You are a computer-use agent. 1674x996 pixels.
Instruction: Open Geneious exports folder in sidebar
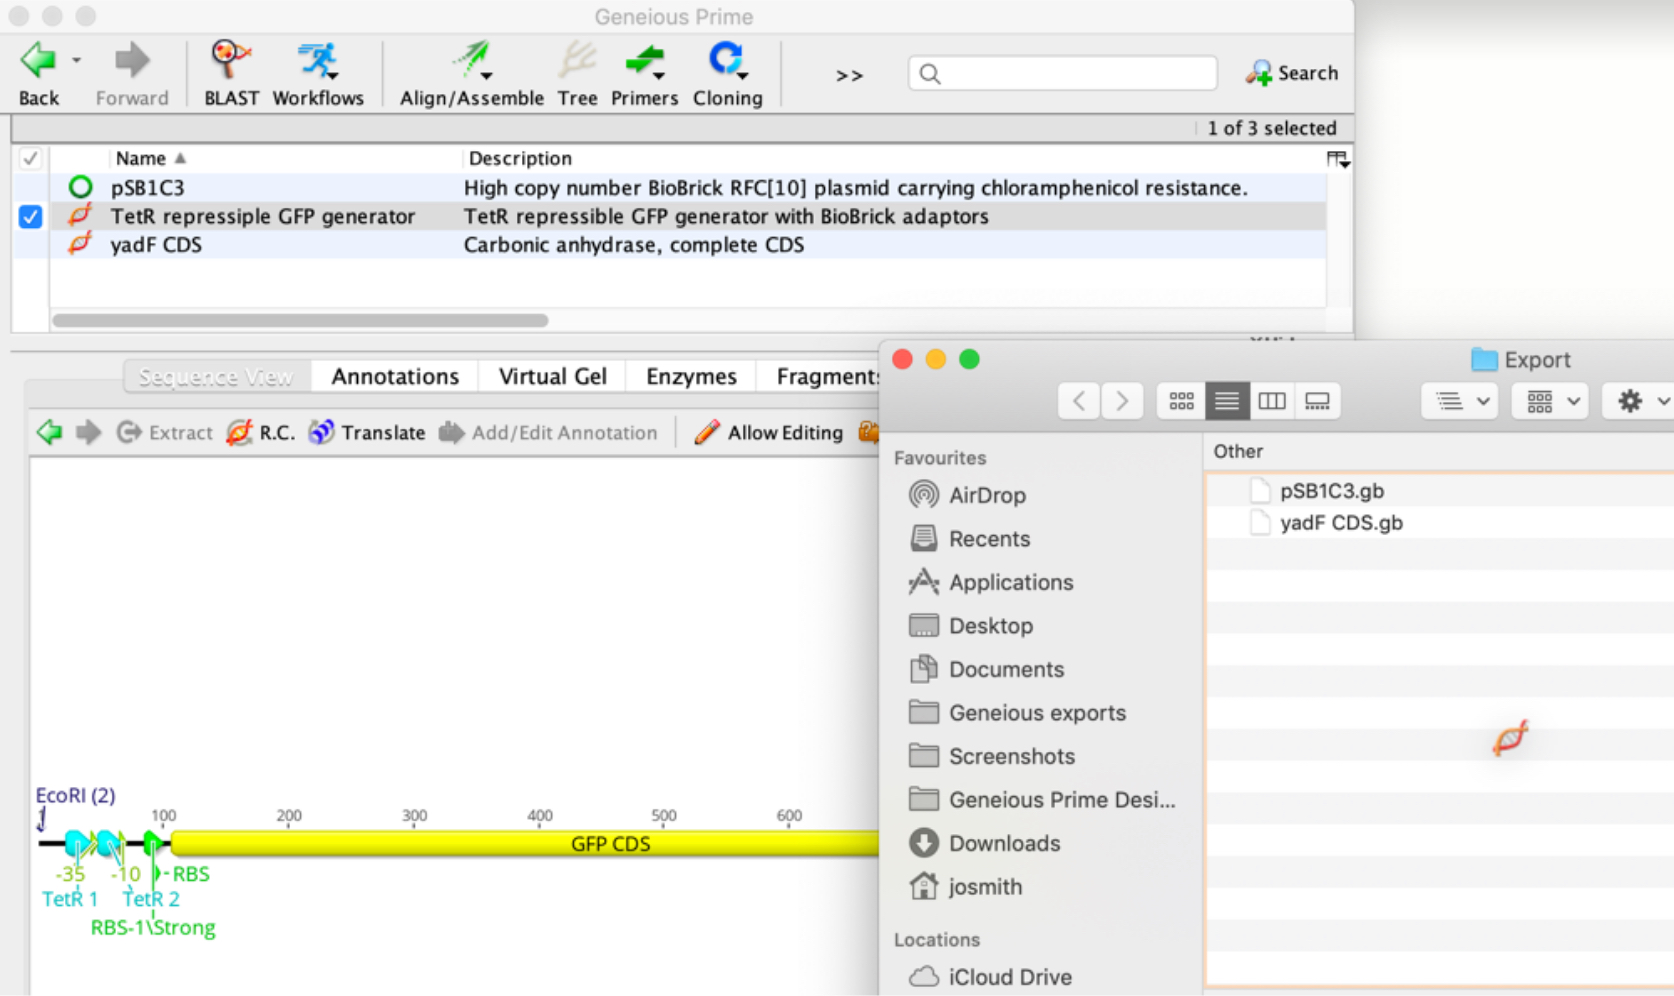click(1017, 712)
